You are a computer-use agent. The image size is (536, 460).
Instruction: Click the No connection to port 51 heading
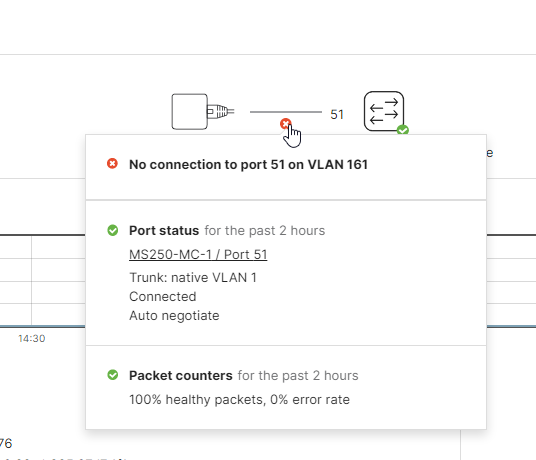[249, 165]
